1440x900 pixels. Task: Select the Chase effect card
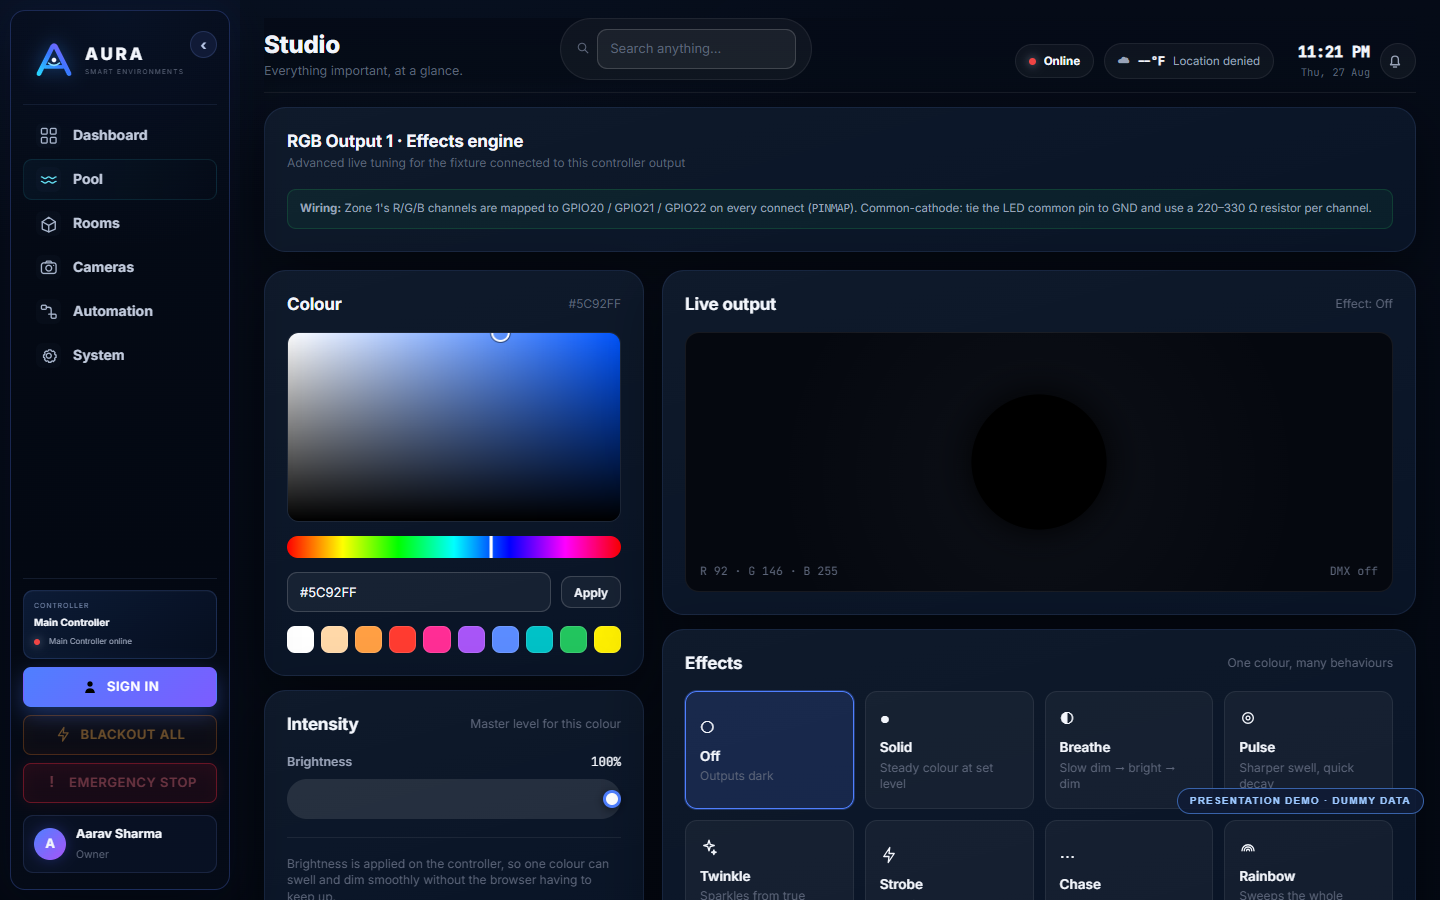(1129, 860)
